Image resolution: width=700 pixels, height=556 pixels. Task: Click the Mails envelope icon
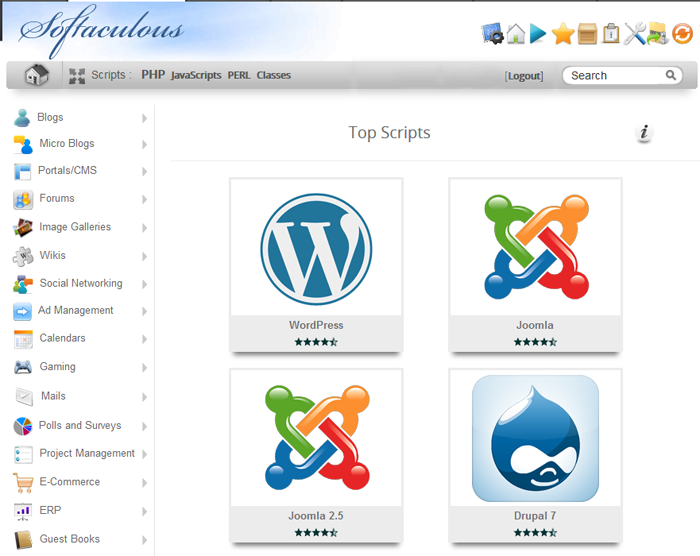(24, 397)
